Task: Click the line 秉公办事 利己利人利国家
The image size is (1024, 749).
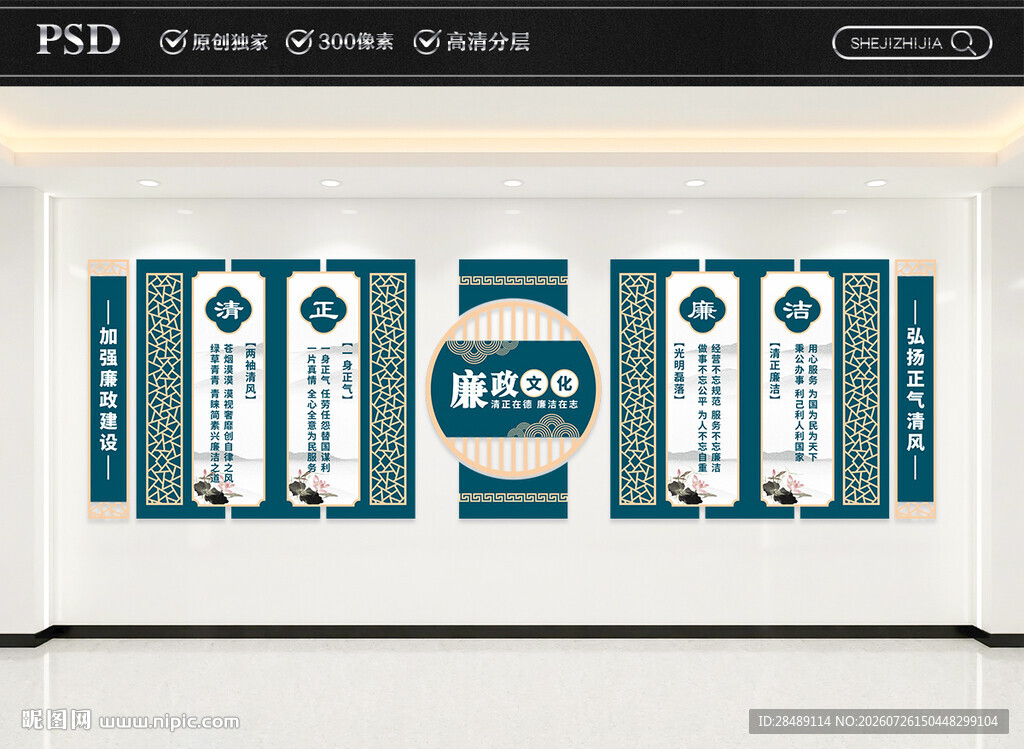Action: (x=799, y=403)
